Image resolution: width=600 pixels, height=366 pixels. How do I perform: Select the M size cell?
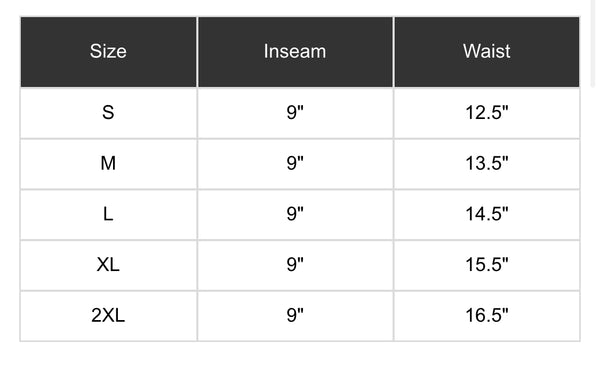pos(108,164)
